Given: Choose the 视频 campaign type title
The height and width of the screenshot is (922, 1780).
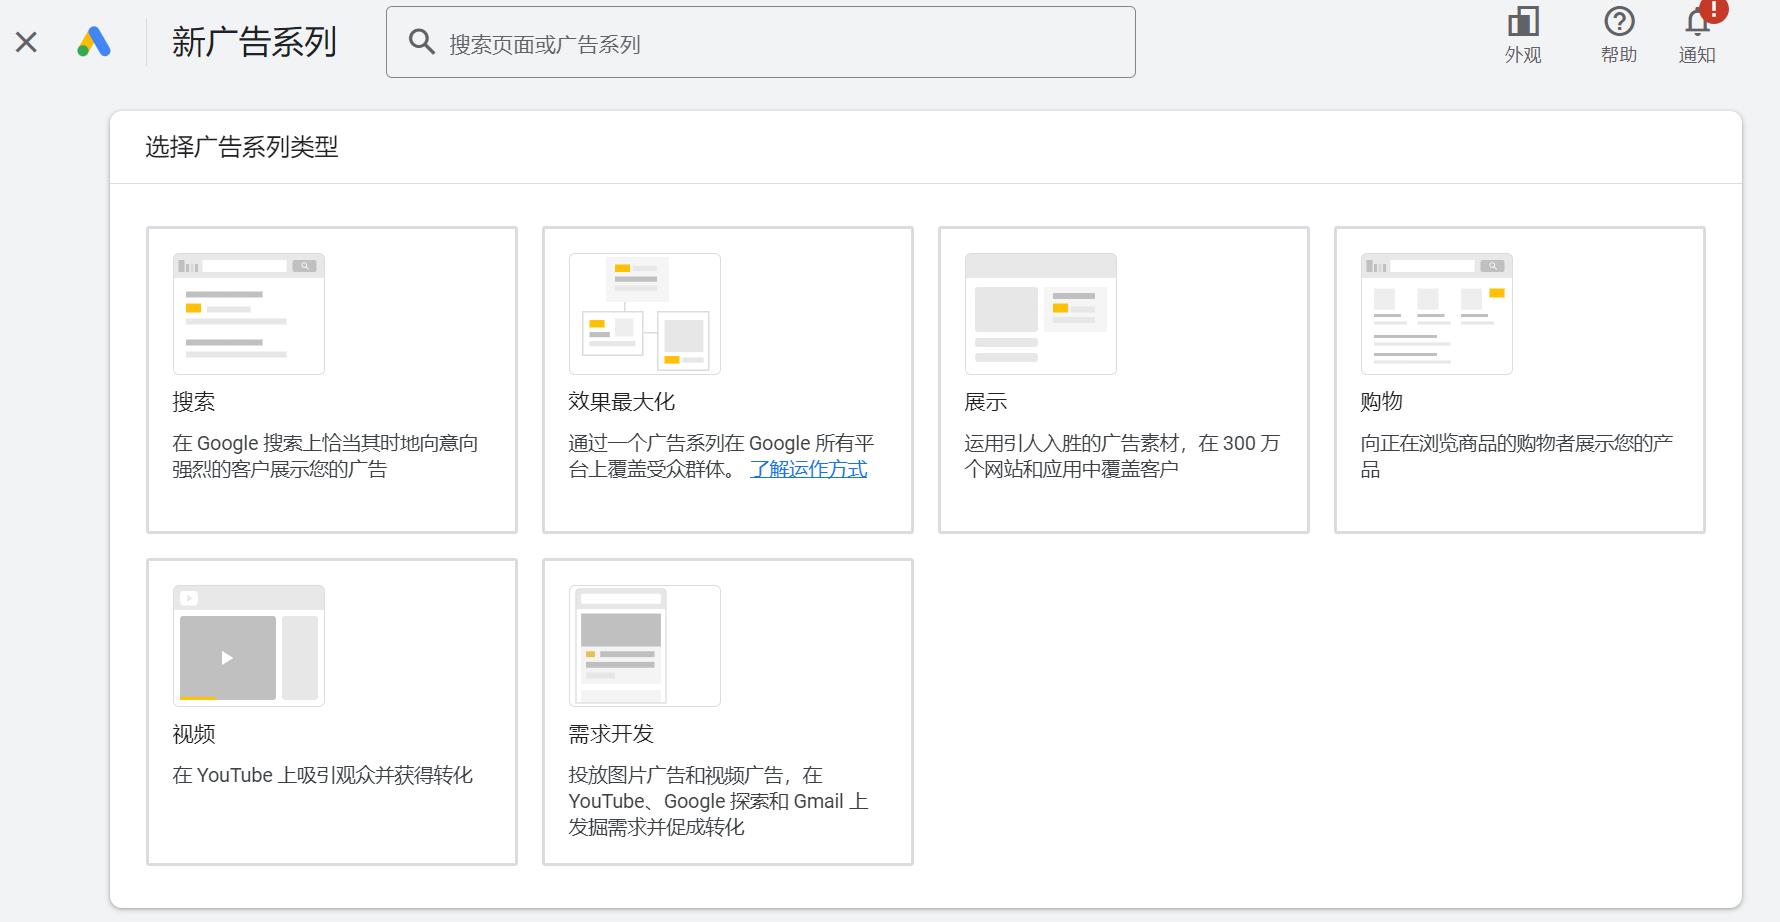Looking at the screenshot, I should tap(194, 734).
